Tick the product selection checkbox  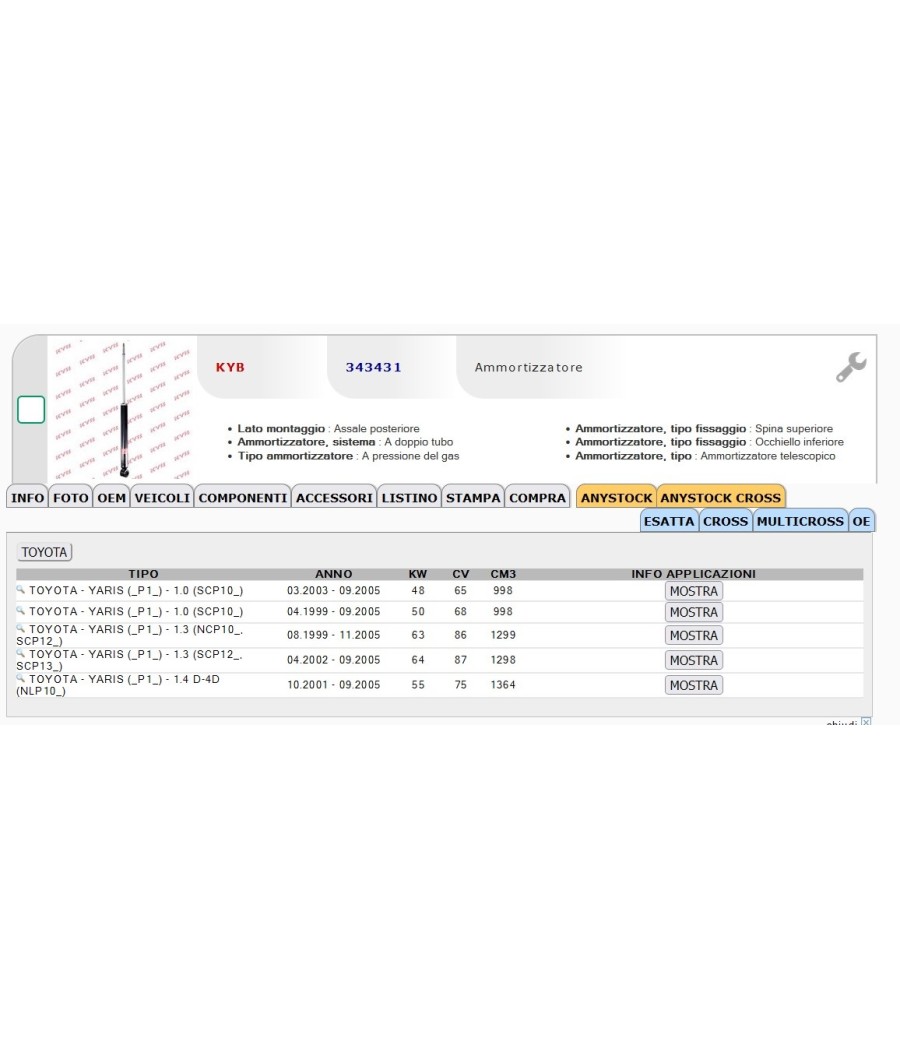pyautogui.click(x=31, y=410)
